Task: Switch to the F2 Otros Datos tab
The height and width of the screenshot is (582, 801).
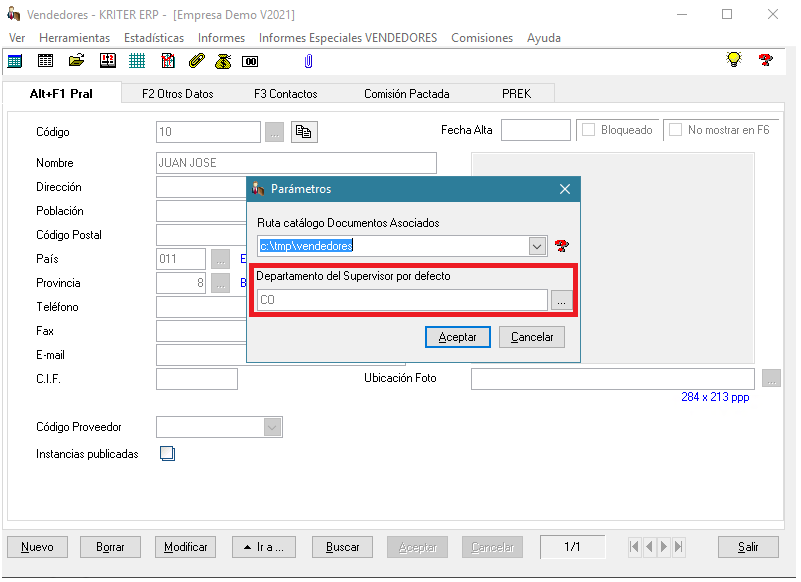Action: [178, 94]
